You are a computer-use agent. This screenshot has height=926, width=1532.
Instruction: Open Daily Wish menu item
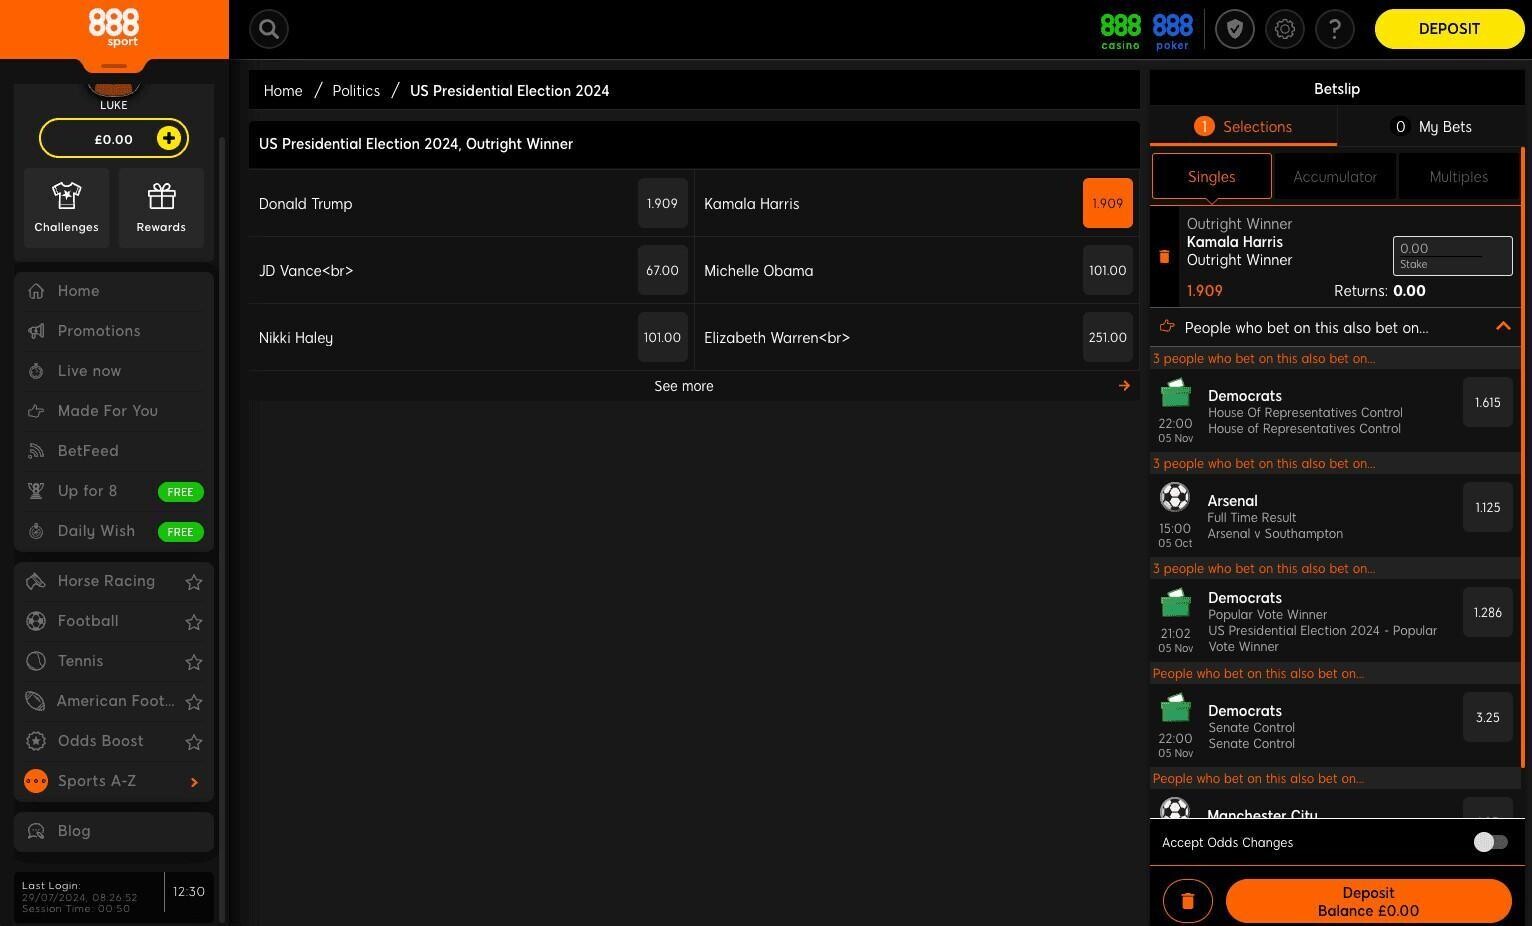[x=114, y=531]
